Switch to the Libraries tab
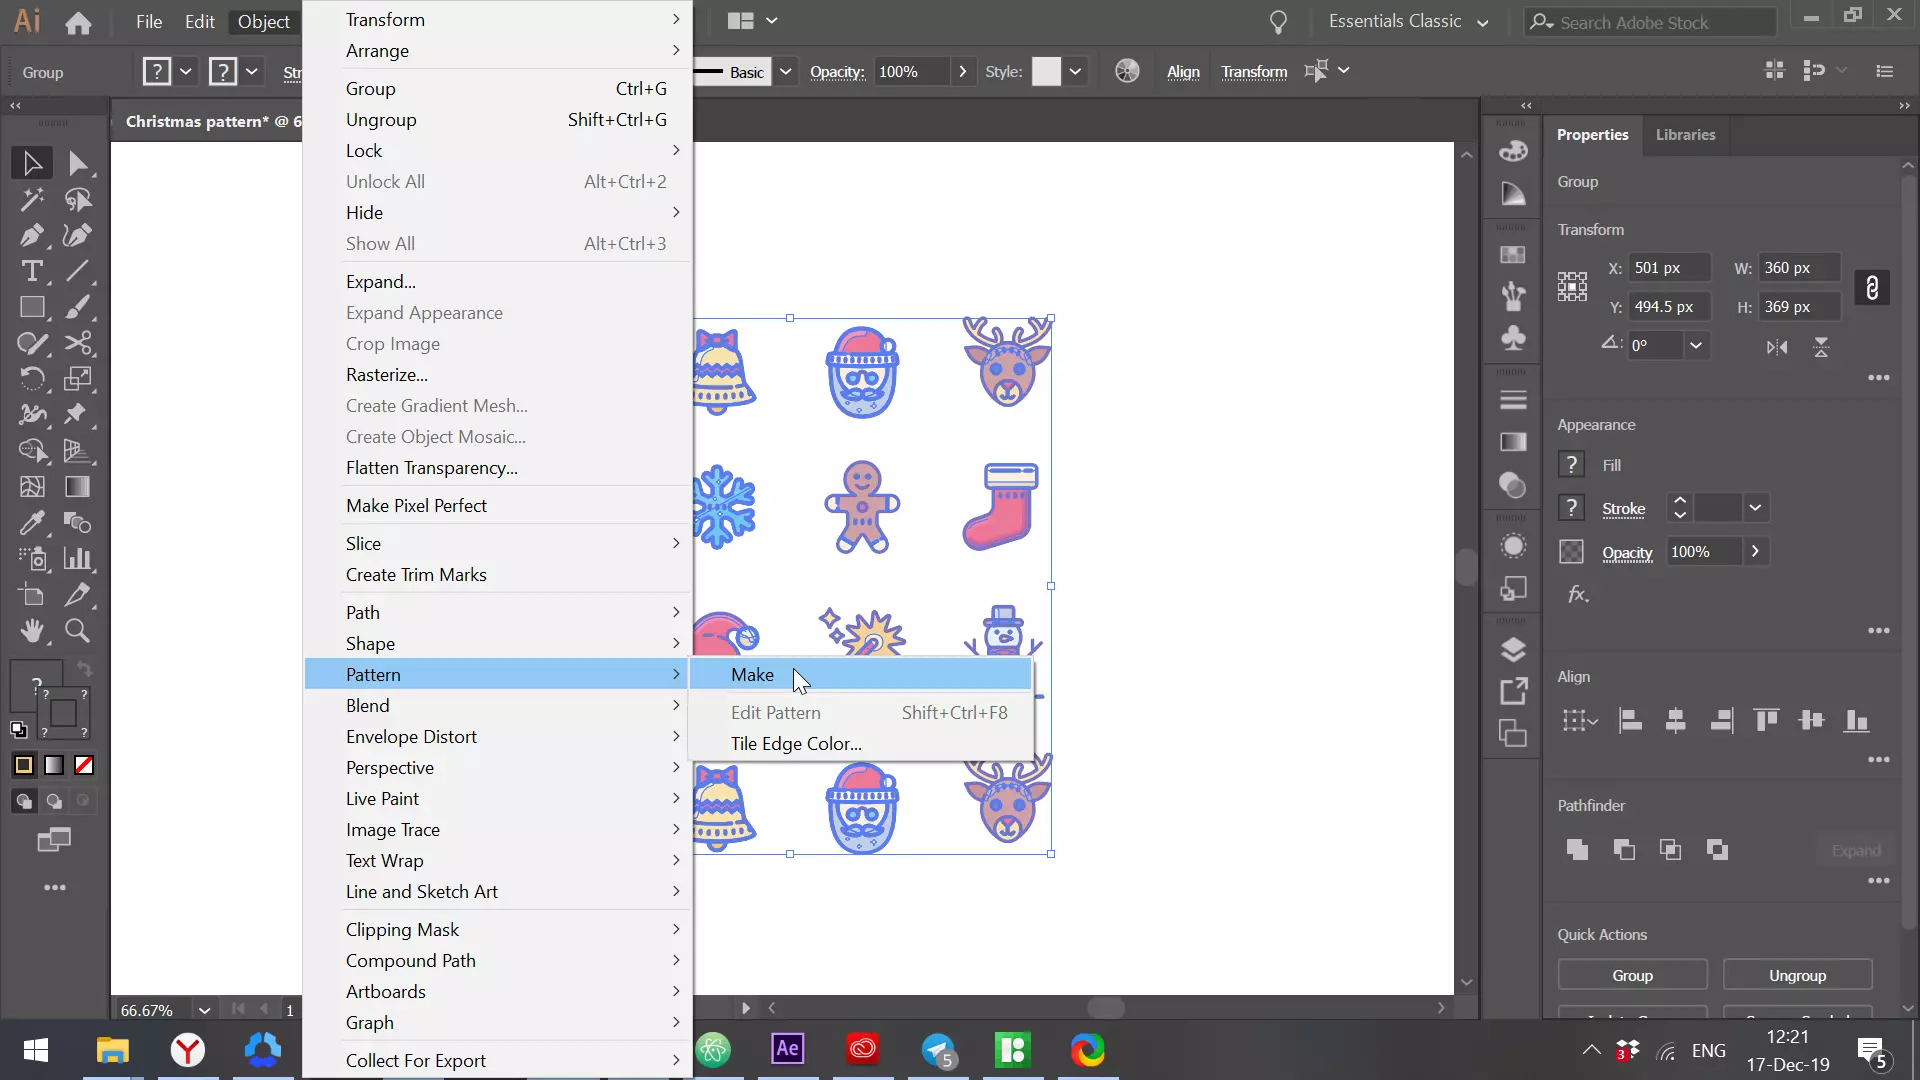Screen dimensions: 1920x1080 [1685, 135]
